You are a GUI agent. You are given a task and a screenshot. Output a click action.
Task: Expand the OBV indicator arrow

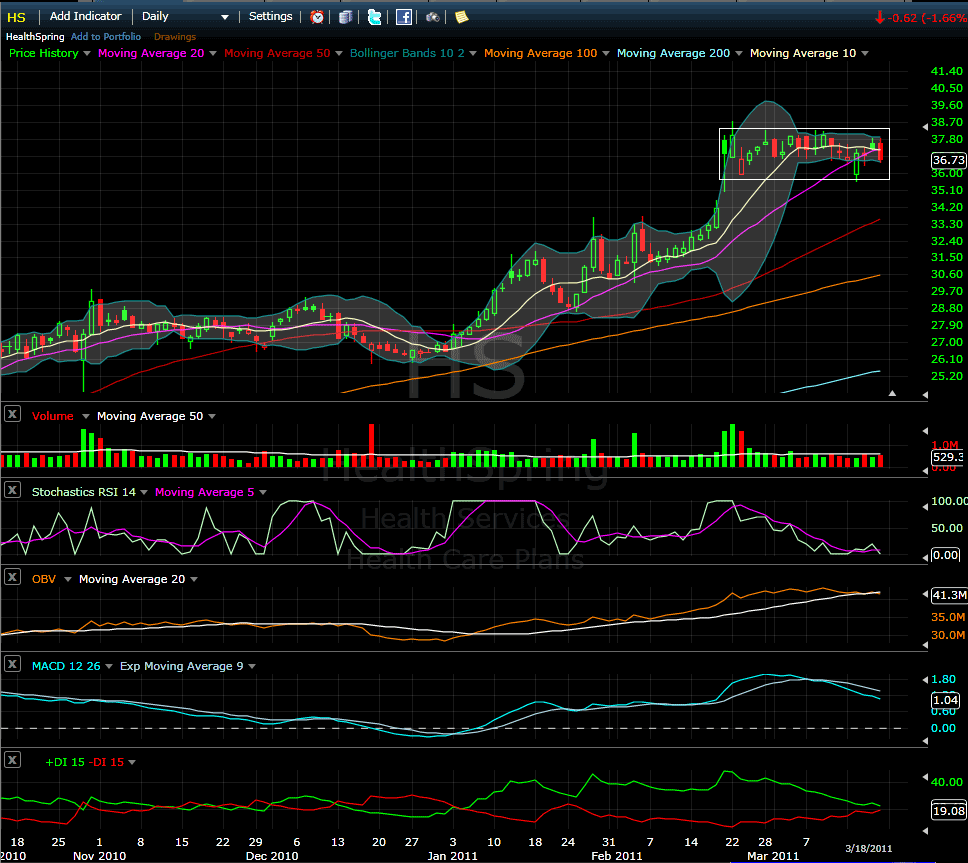click(68, 580)
